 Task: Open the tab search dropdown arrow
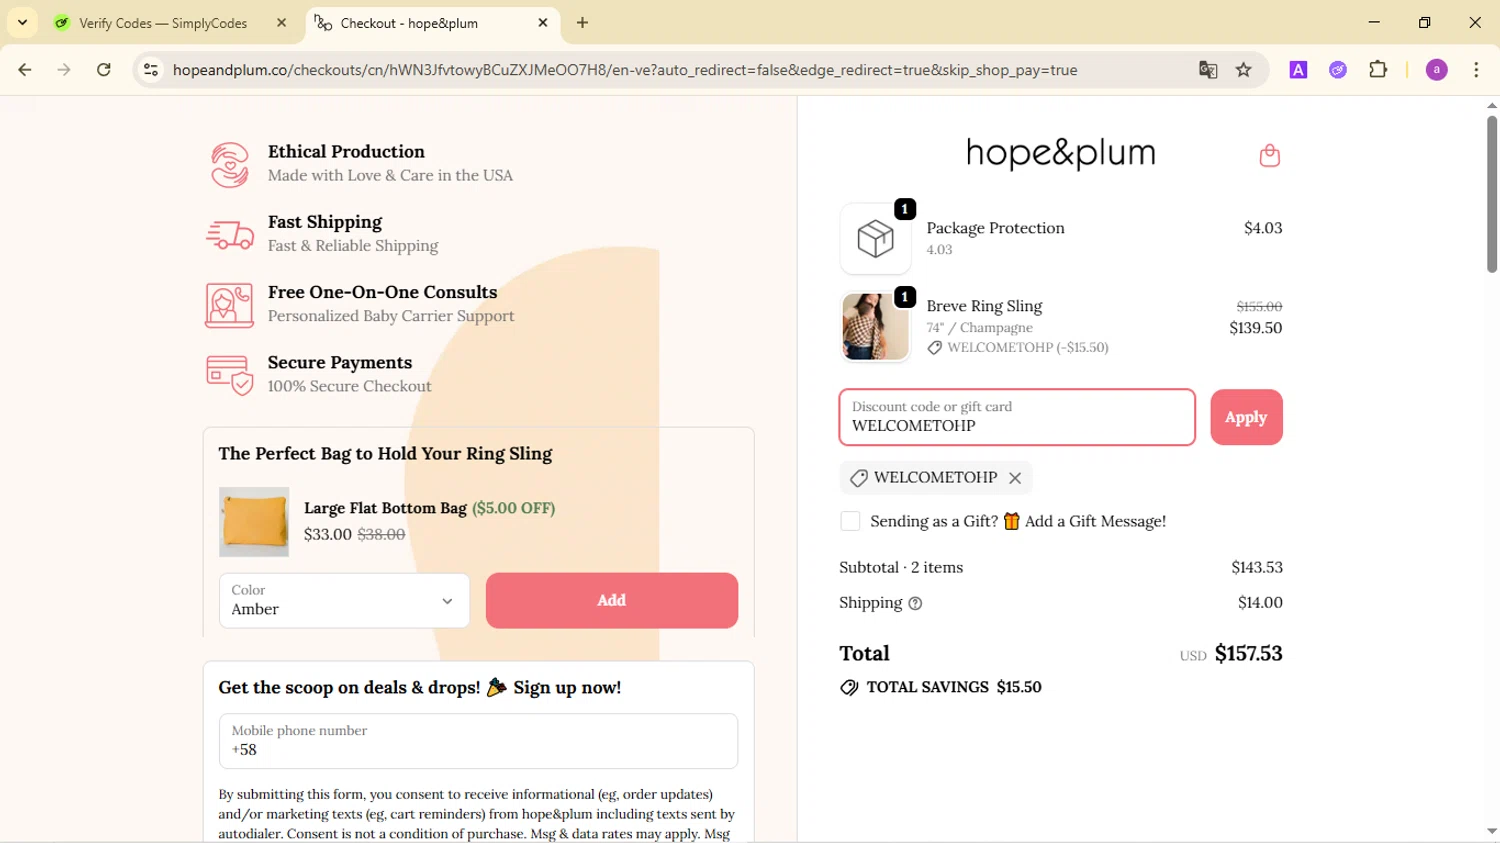tap(22, 23)
